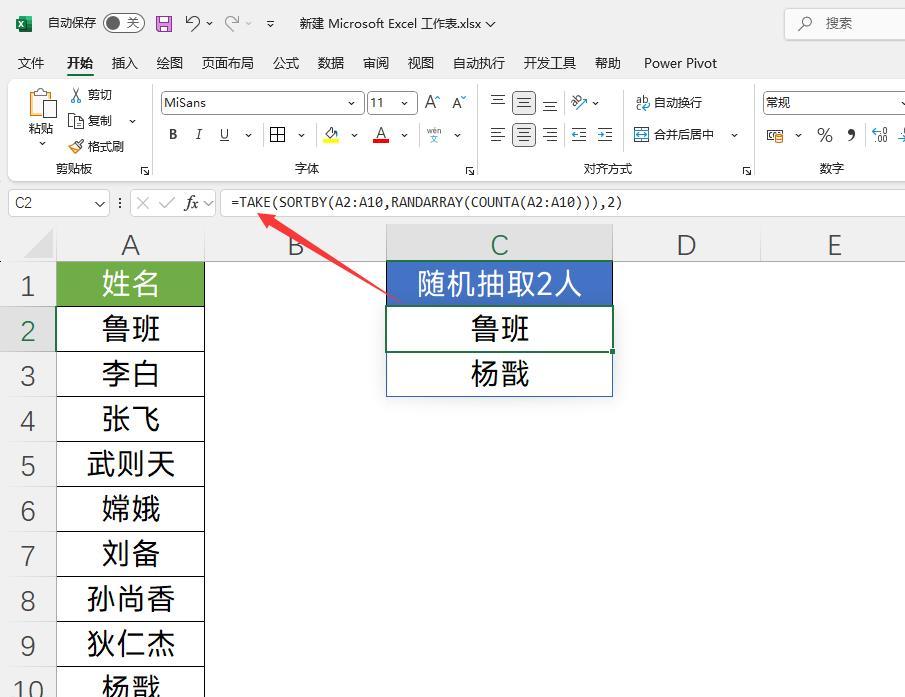Toggle Underline formatting
Screen dimensions: 905x697
225,134
